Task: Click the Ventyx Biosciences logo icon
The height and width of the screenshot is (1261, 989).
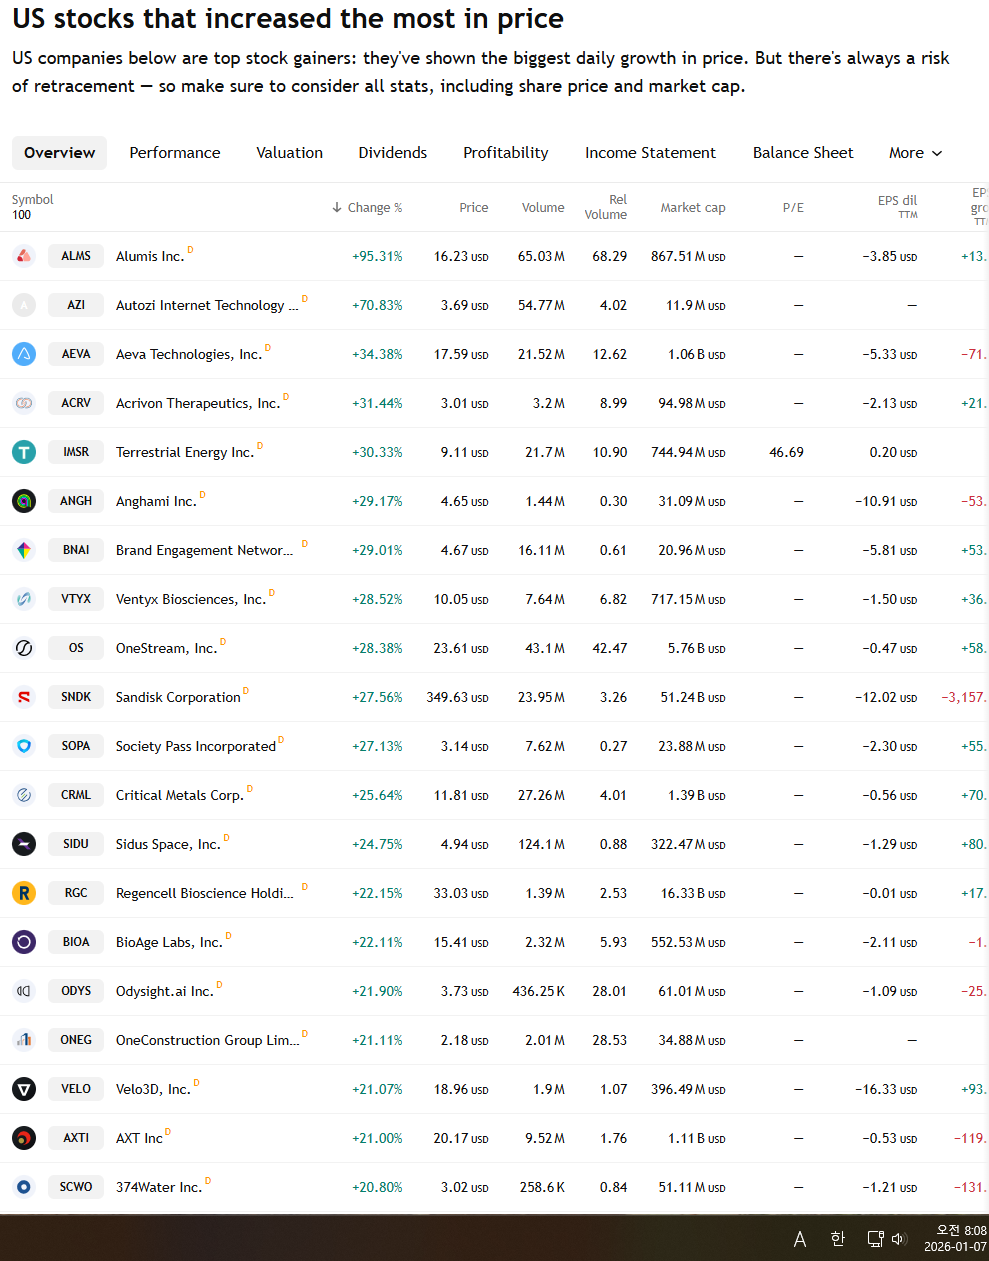Action: (24, 599)
